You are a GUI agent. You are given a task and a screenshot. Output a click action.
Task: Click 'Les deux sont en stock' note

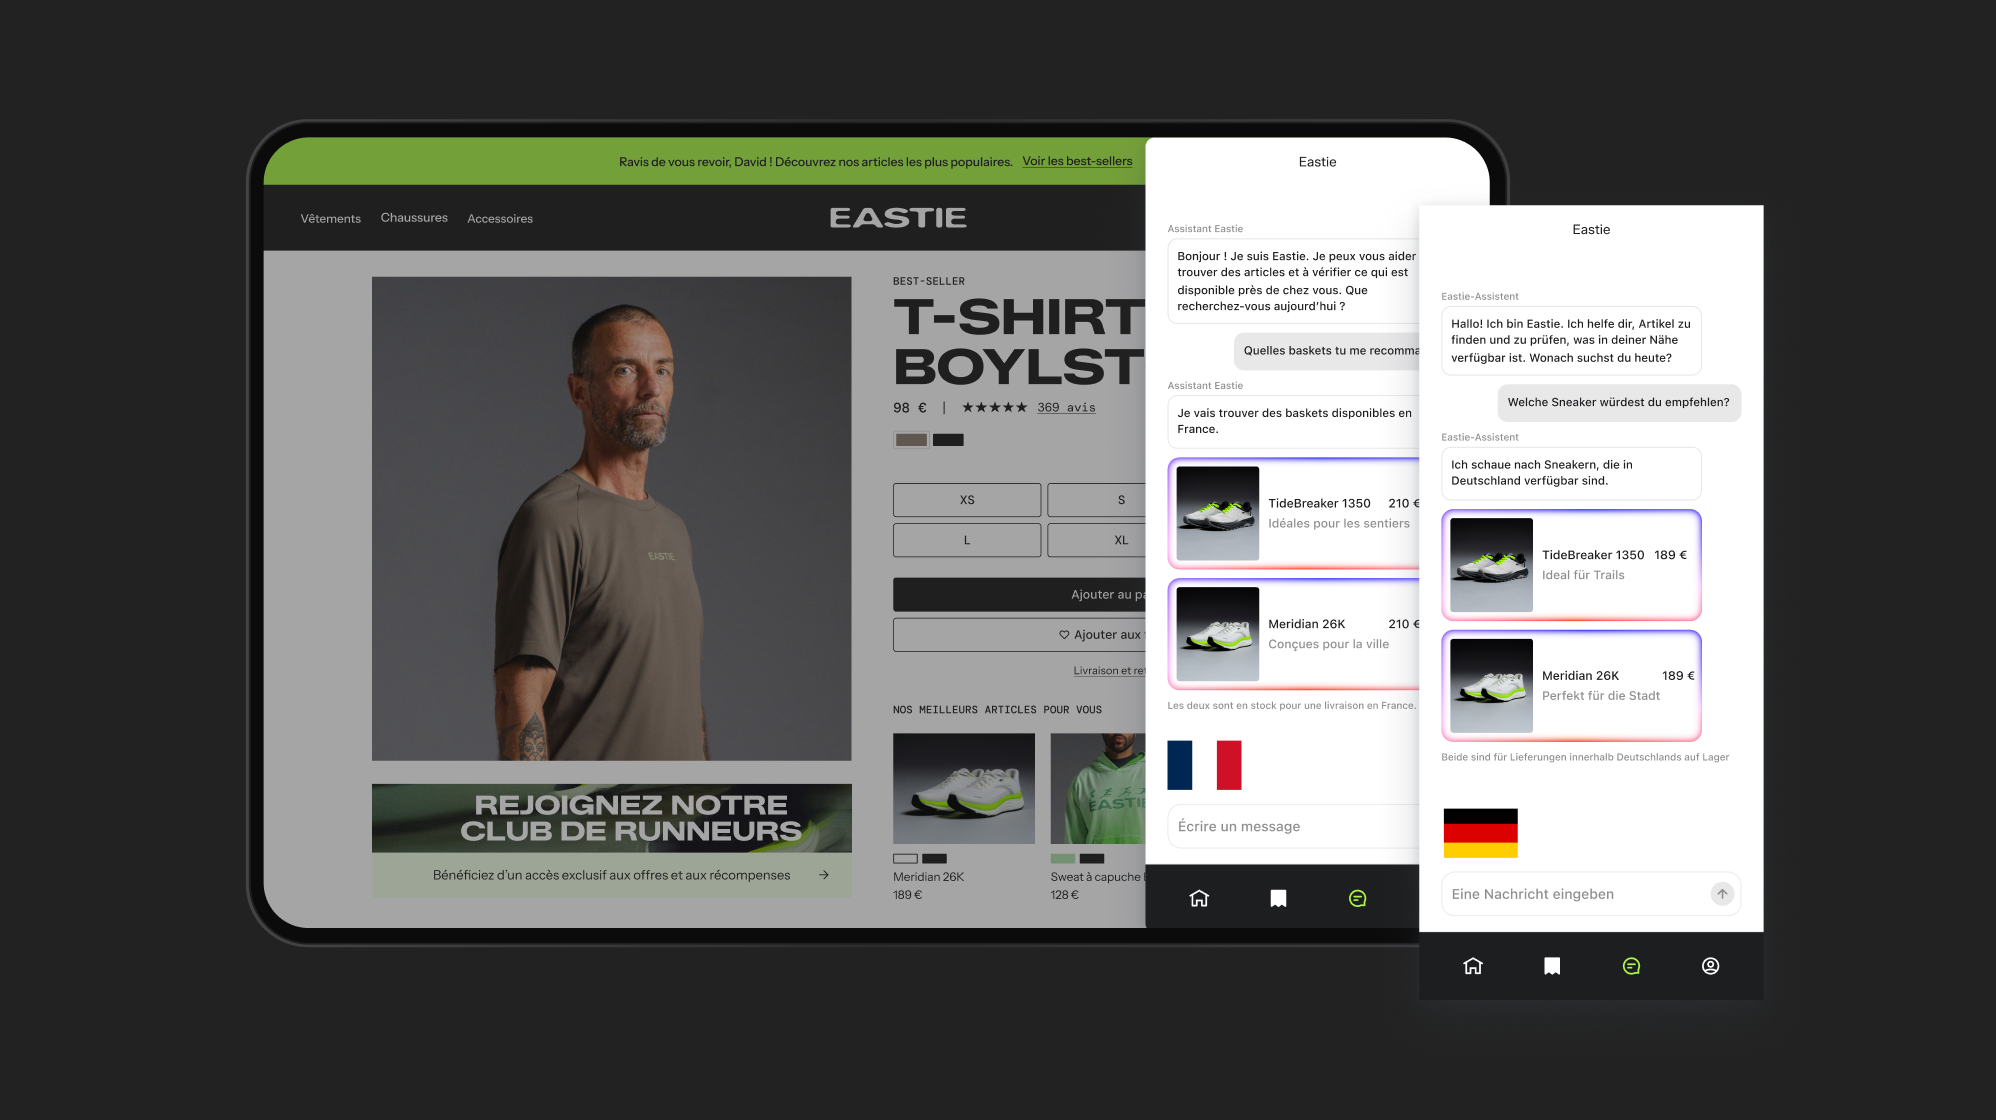pos(1292,706)
